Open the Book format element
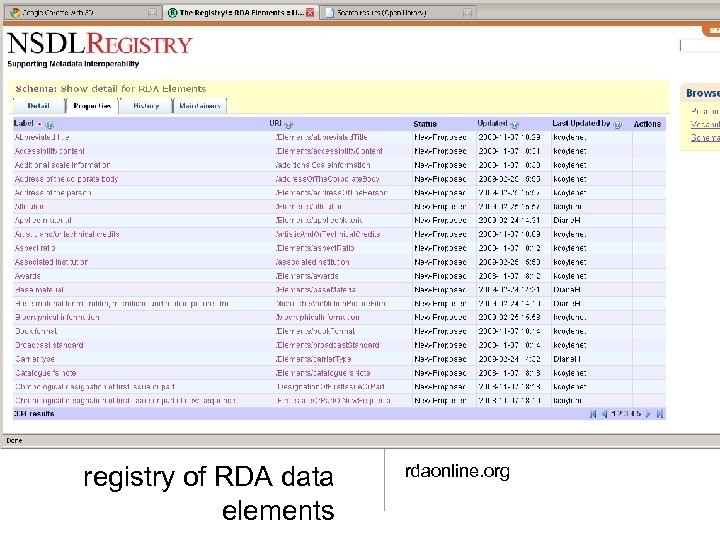 click(36, 331)
